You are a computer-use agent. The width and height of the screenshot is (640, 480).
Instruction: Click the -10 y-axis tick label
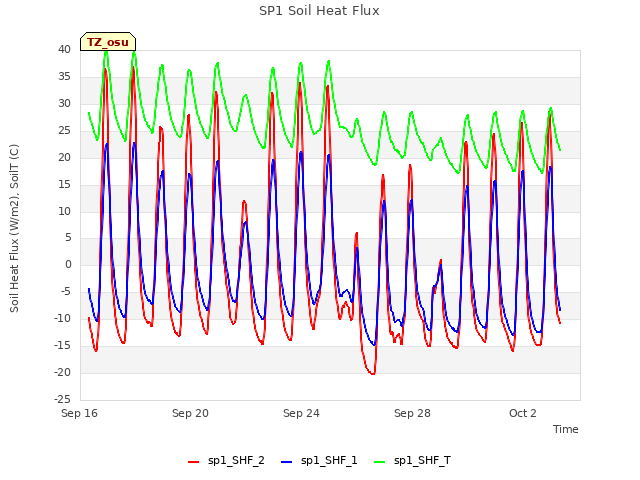tap(62, 318)
